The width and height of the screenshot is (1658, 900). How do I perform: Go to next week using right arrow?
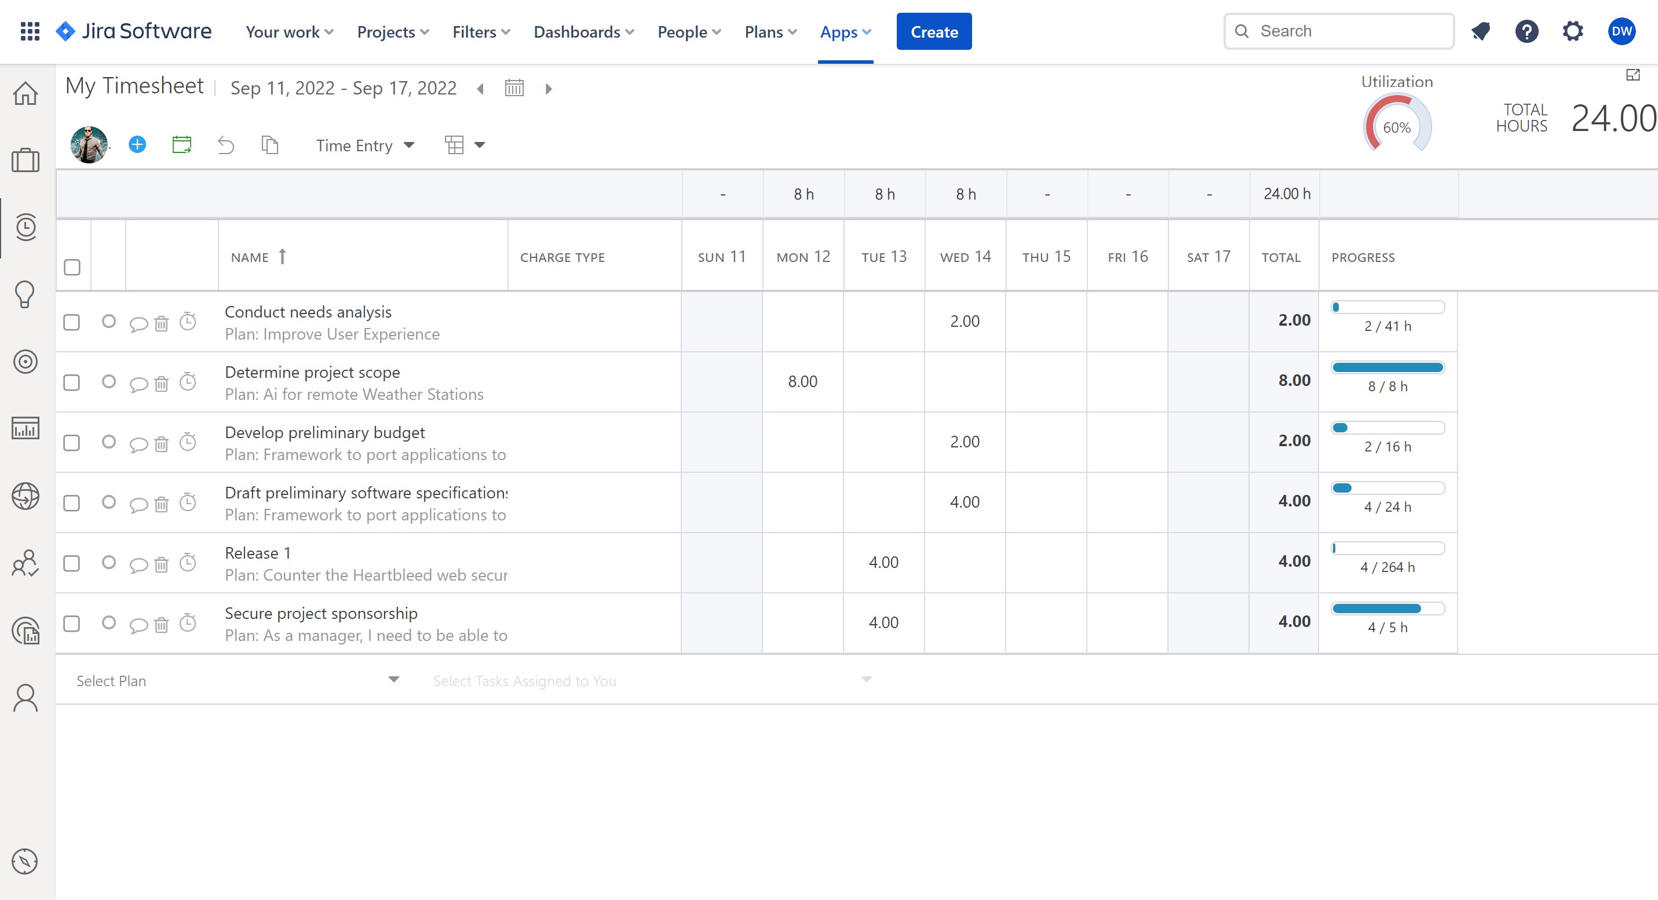pyautogui.click(x=548, y=89)
